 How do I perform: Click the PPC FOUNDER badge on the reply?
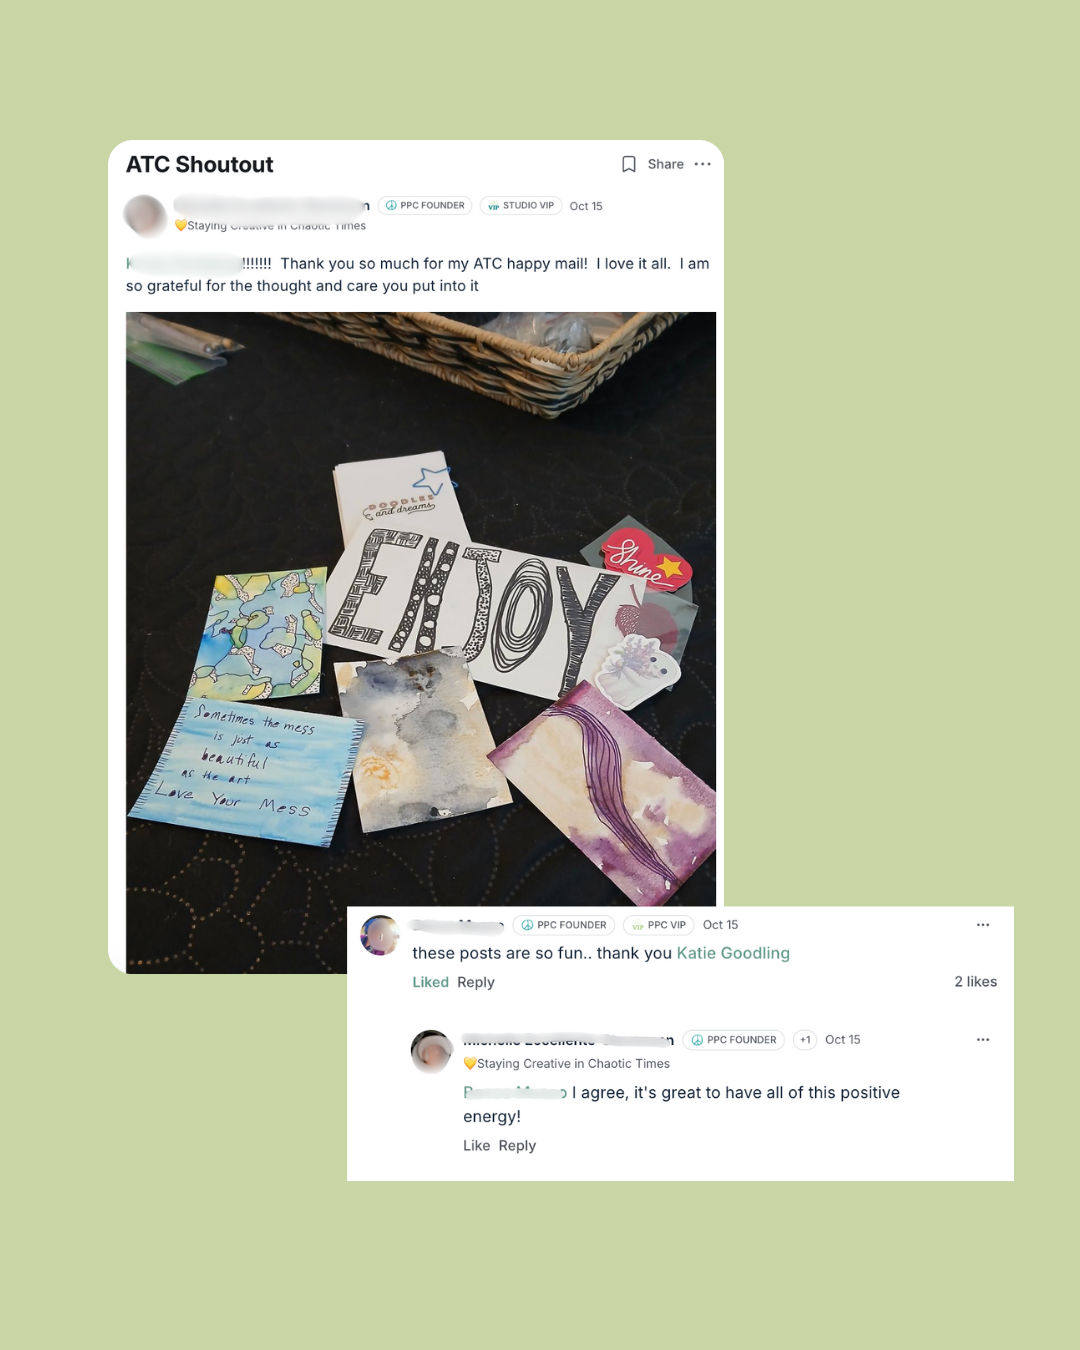click(734, 1040)
